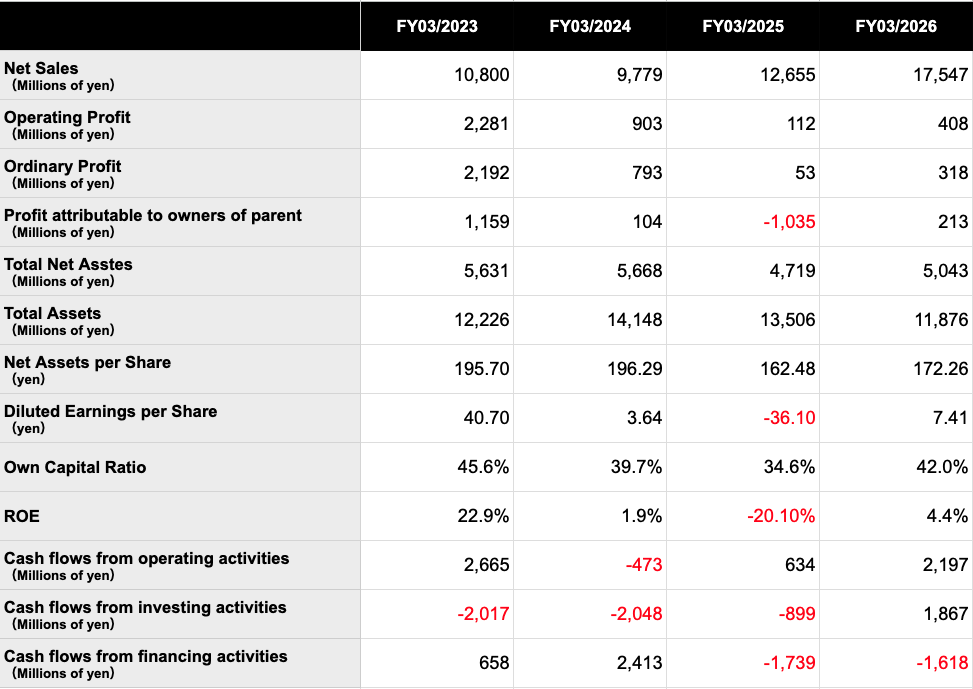Select the FY03/2023 column header
The image size is (973, 689).
point(437,26)
